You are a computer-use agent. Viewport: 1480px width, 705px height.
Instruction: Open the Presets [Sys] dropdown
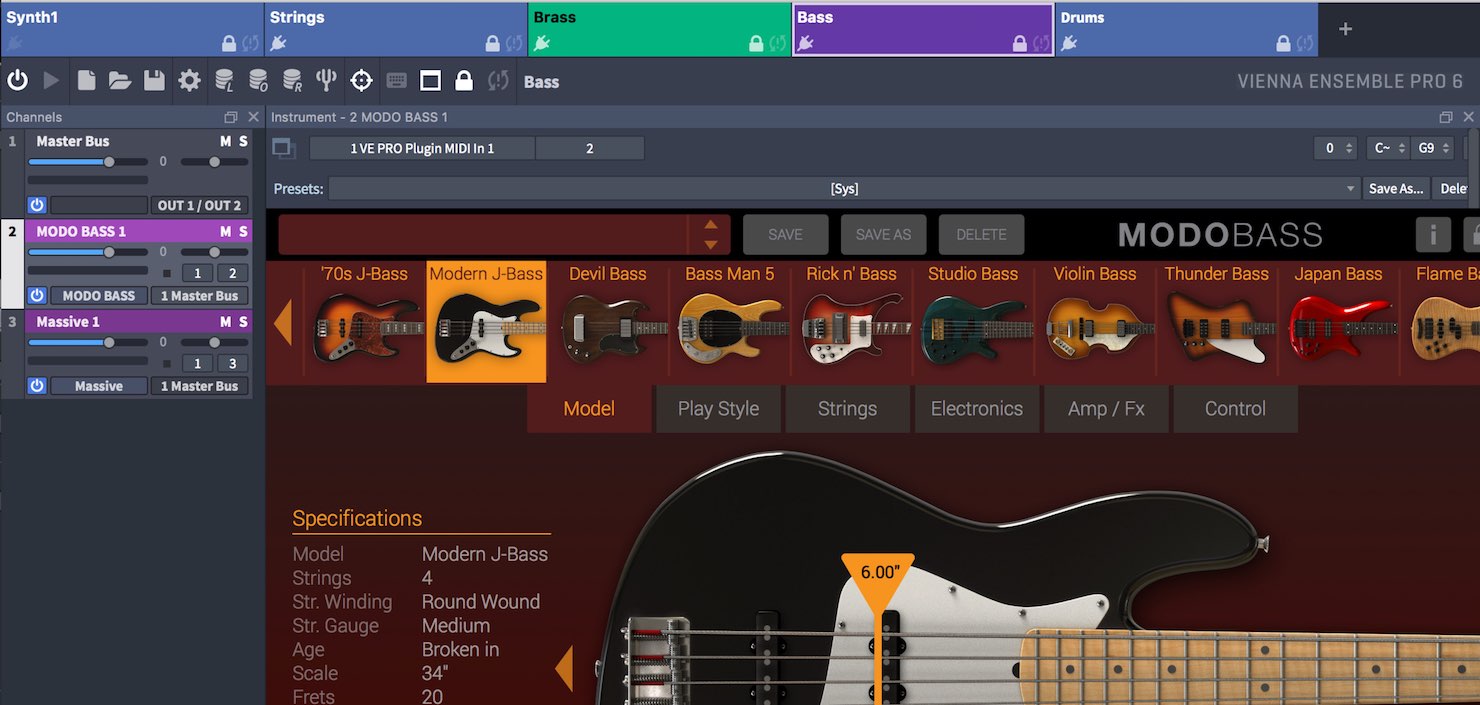(x=844, y=188)
